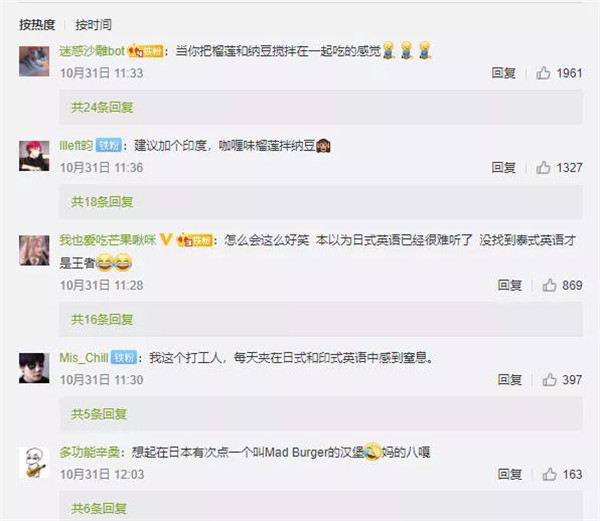This screenshot has height=521, width=600.
Task: Click the orange fan badge beside 迷惑沙雕bot
Action: tap(146, 50)
